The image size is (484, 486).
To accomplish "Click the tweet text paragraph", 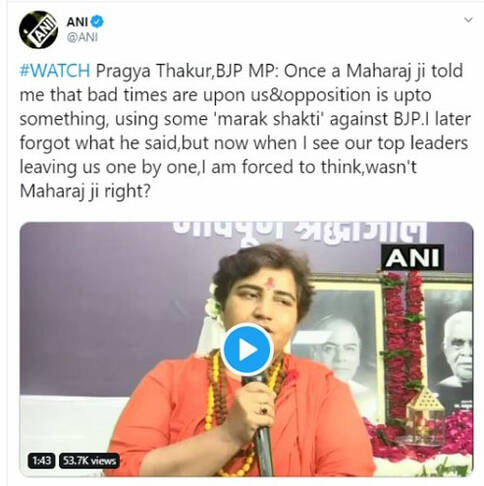I will (x=245, y=131).
